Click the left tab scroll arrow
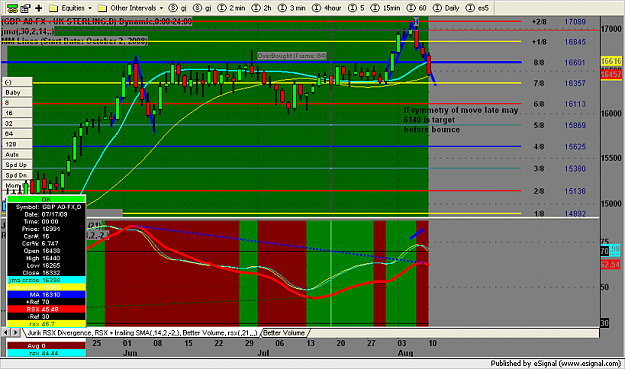This screenshot has height=369, width=625. click(6, 332)
